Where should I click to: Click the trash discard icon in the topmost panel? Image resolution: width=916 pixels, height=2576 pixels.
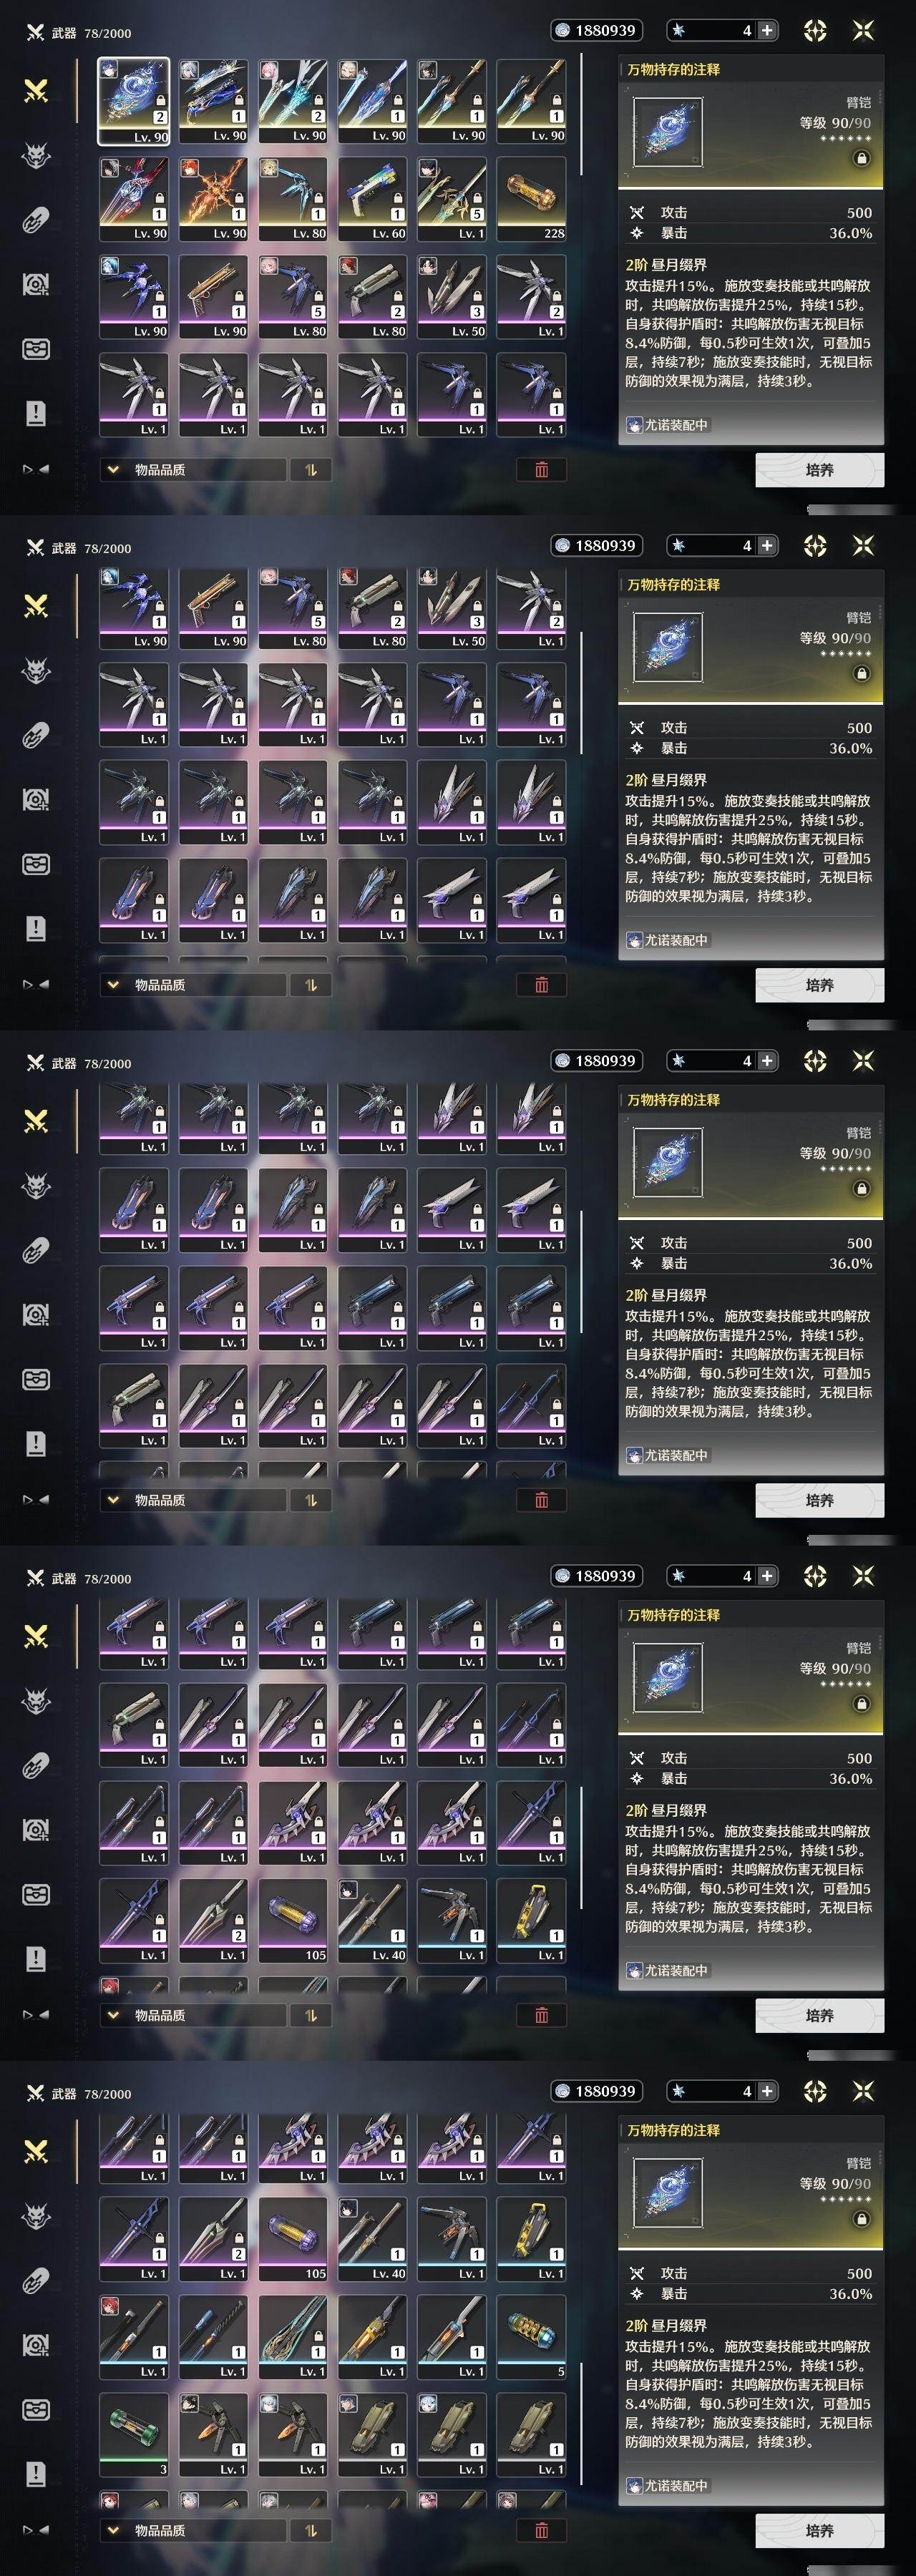point(541,469)
